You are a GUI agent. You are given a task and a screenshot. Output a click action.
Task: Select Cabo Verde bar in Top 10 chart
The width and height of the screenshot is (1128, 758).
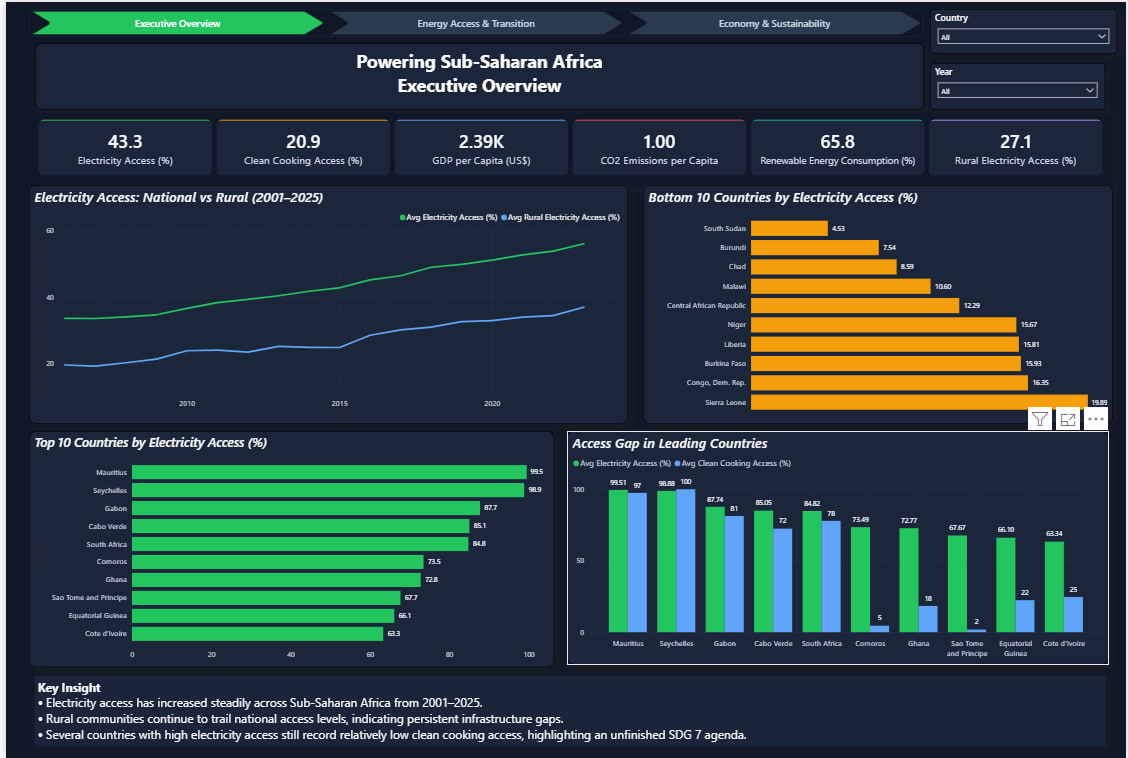(301, 526)
